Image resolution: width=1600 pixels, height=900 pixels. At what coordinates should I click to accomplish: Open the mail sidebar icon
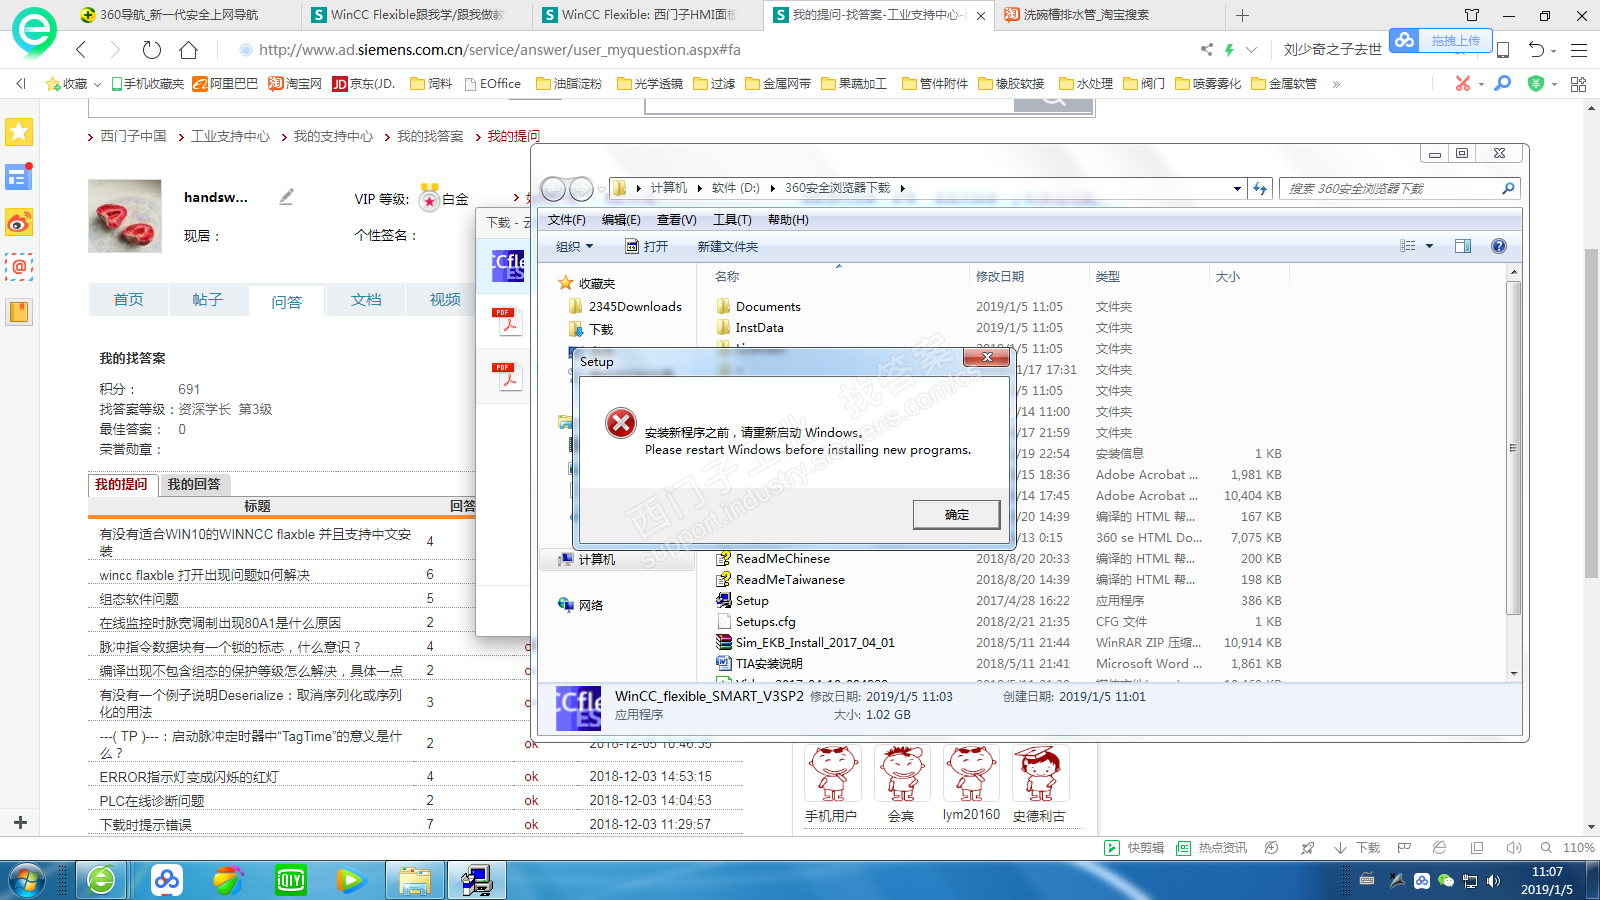point(19,267)
